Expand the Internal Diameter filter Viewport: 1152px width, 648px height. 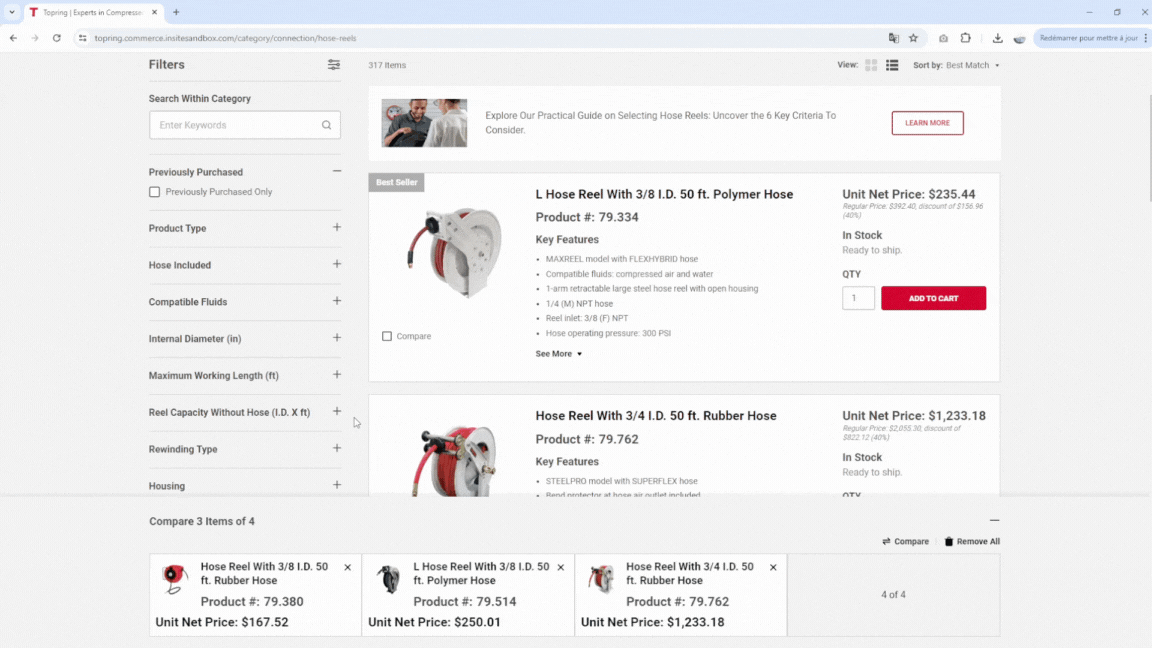pos(336,338)
